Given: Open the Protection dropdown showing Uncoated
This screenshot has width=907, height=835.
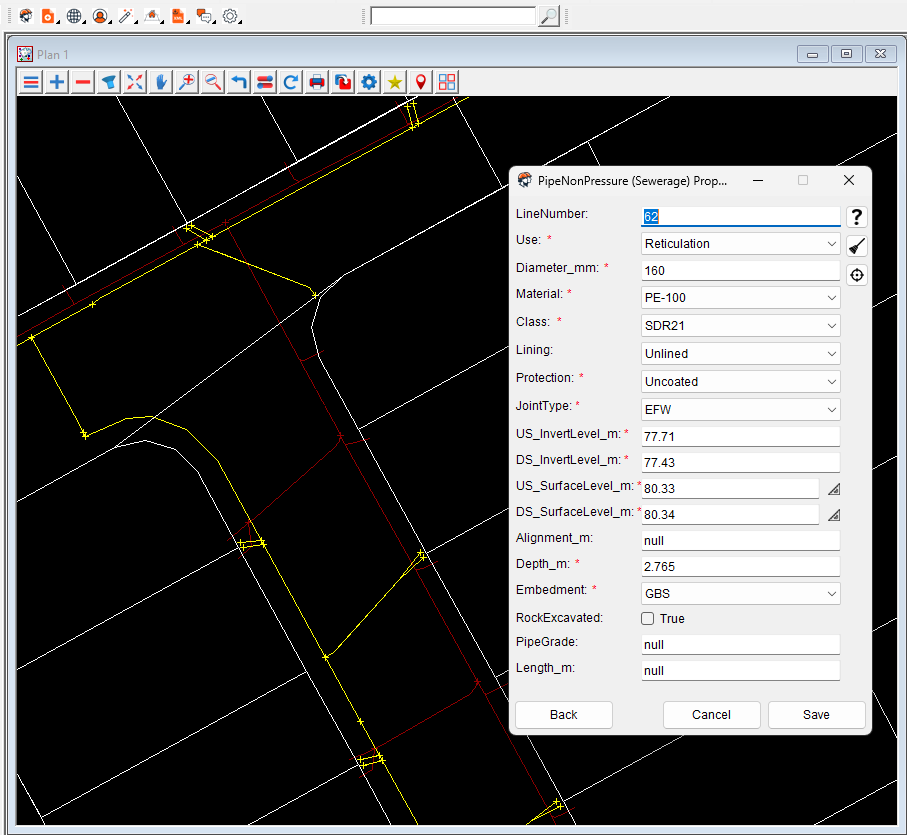Looking at the screenshot, I should pyautogui.click(x=740, y=382).
